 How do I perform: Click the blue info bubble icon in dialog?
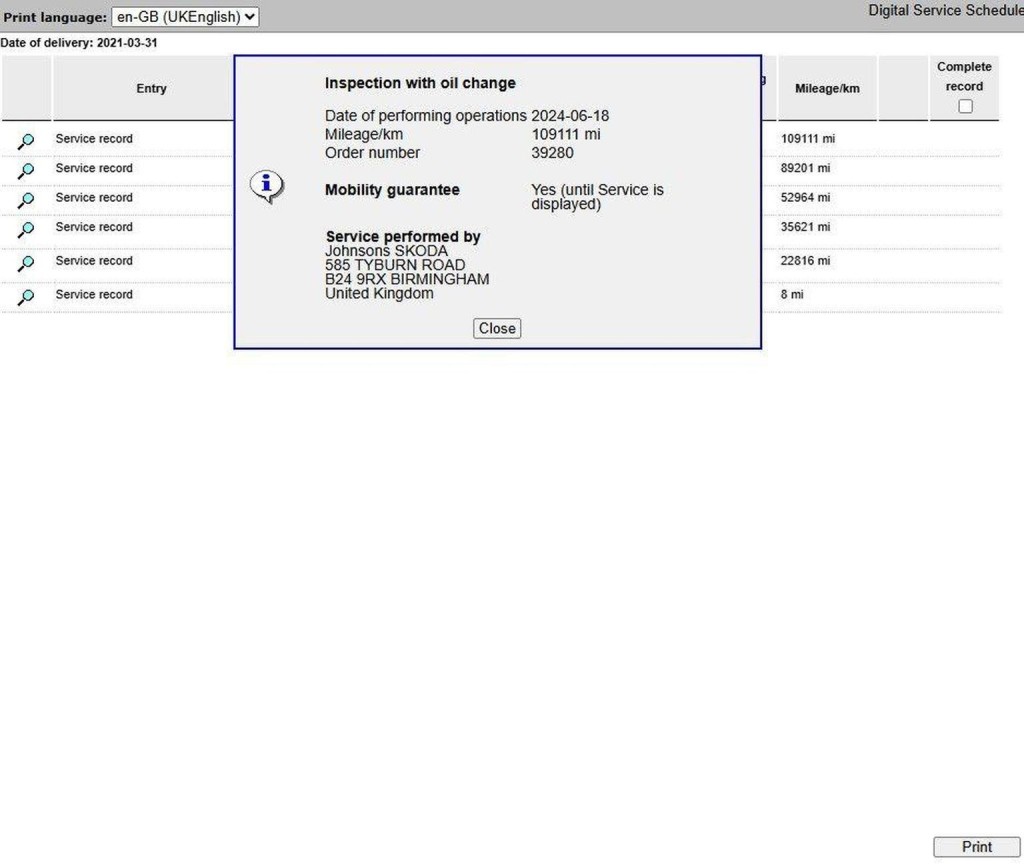[x=266, y=186]
